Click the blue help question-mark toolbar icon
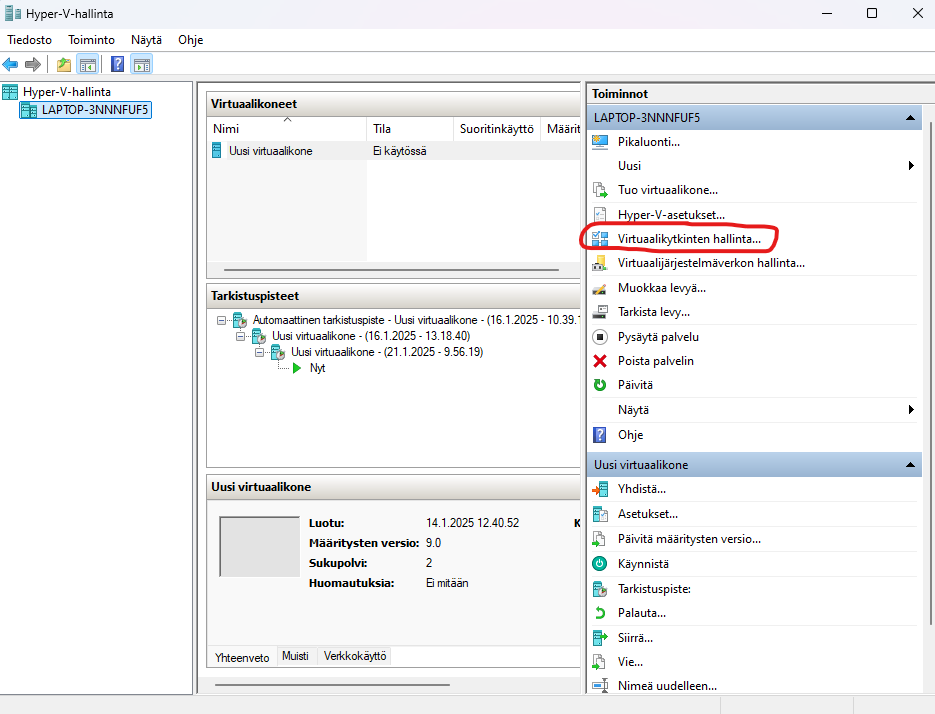 [x=117, y=64]
